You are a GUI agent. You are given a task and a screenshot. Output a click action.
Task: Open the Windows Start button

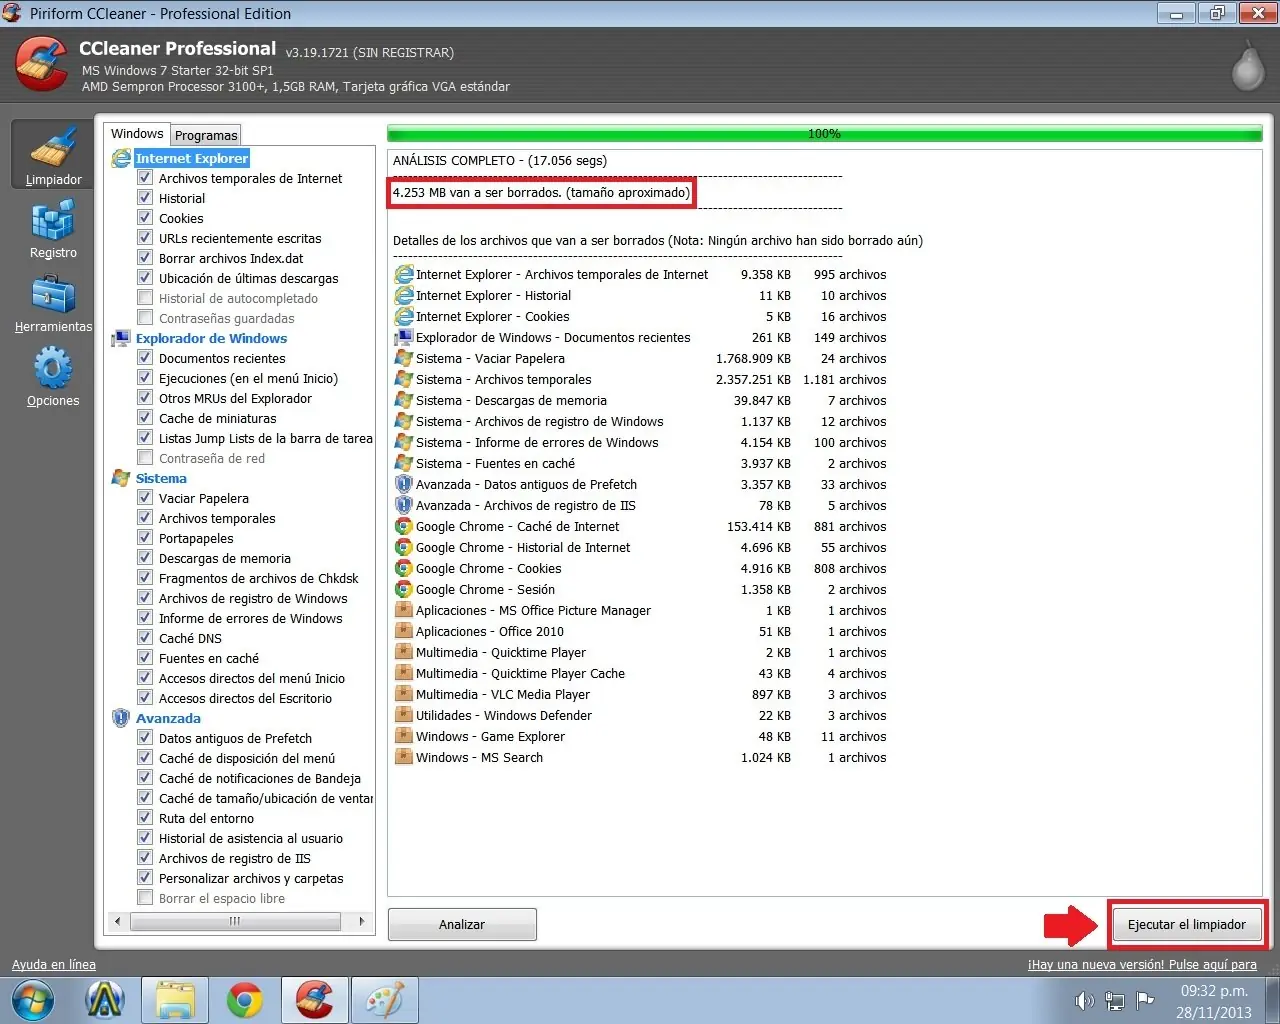coord(32,1000)
